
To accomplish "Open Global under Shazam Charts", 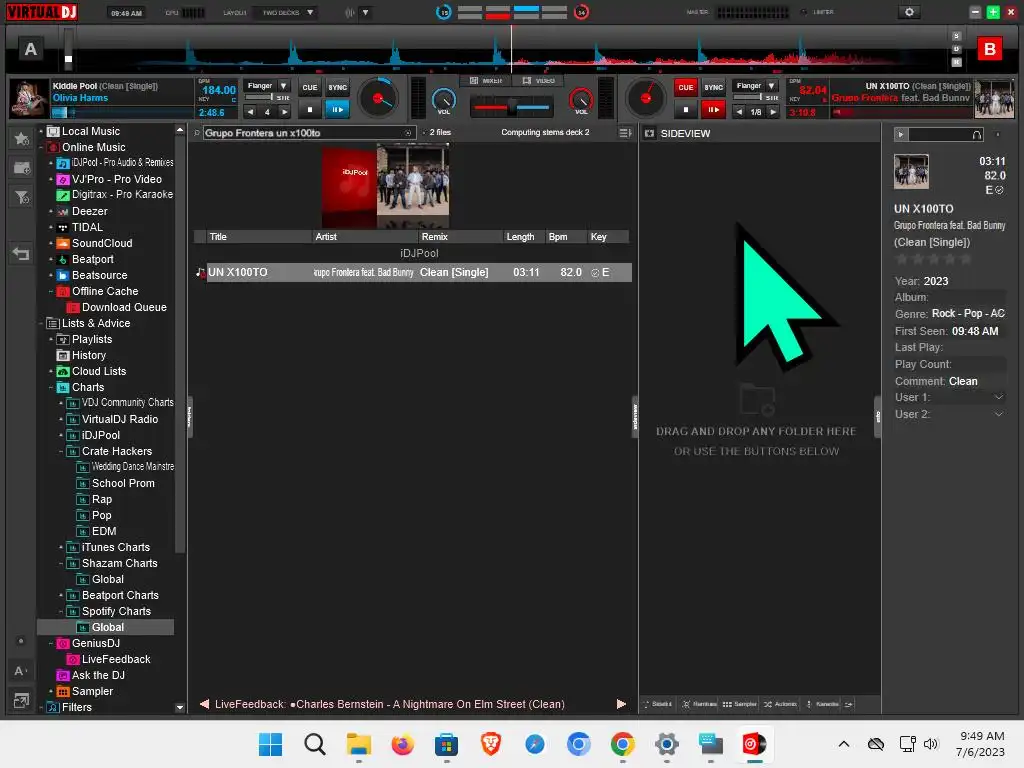I will pos(108,579).
